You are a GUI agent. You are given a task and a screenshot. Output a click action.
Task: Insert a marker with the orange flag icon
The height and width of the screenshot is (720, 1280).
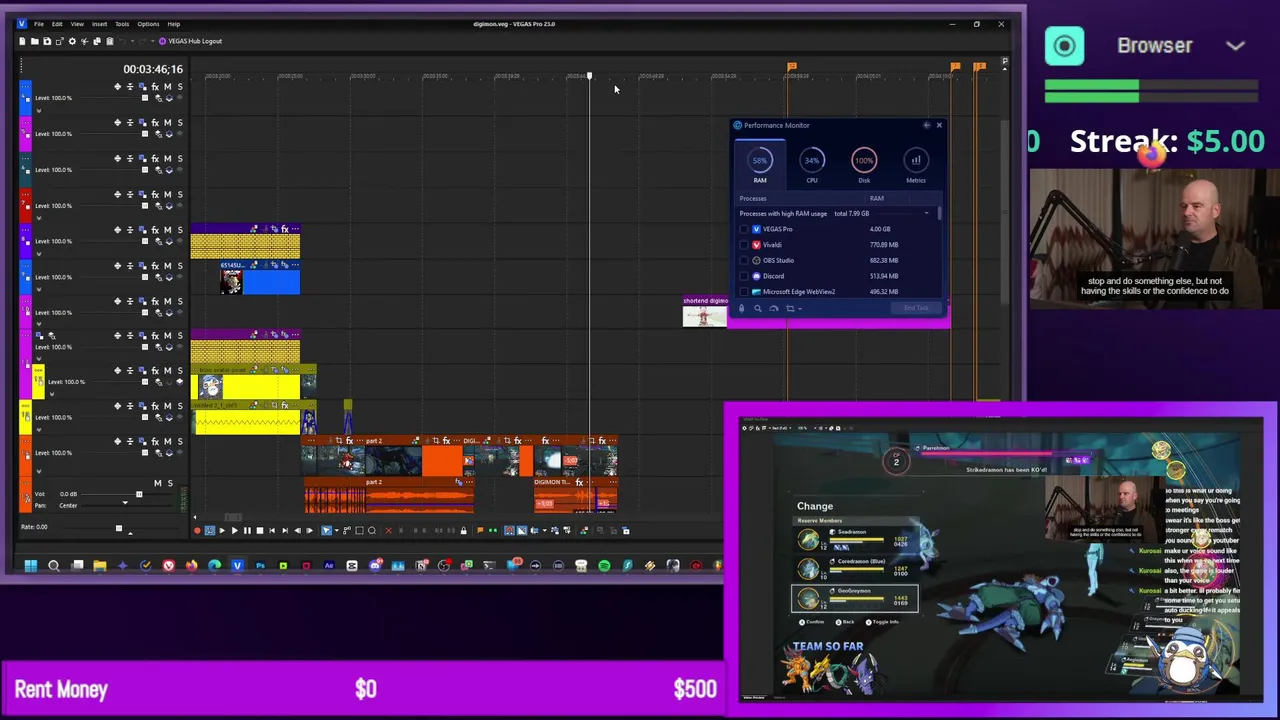(x=480, y=530)
